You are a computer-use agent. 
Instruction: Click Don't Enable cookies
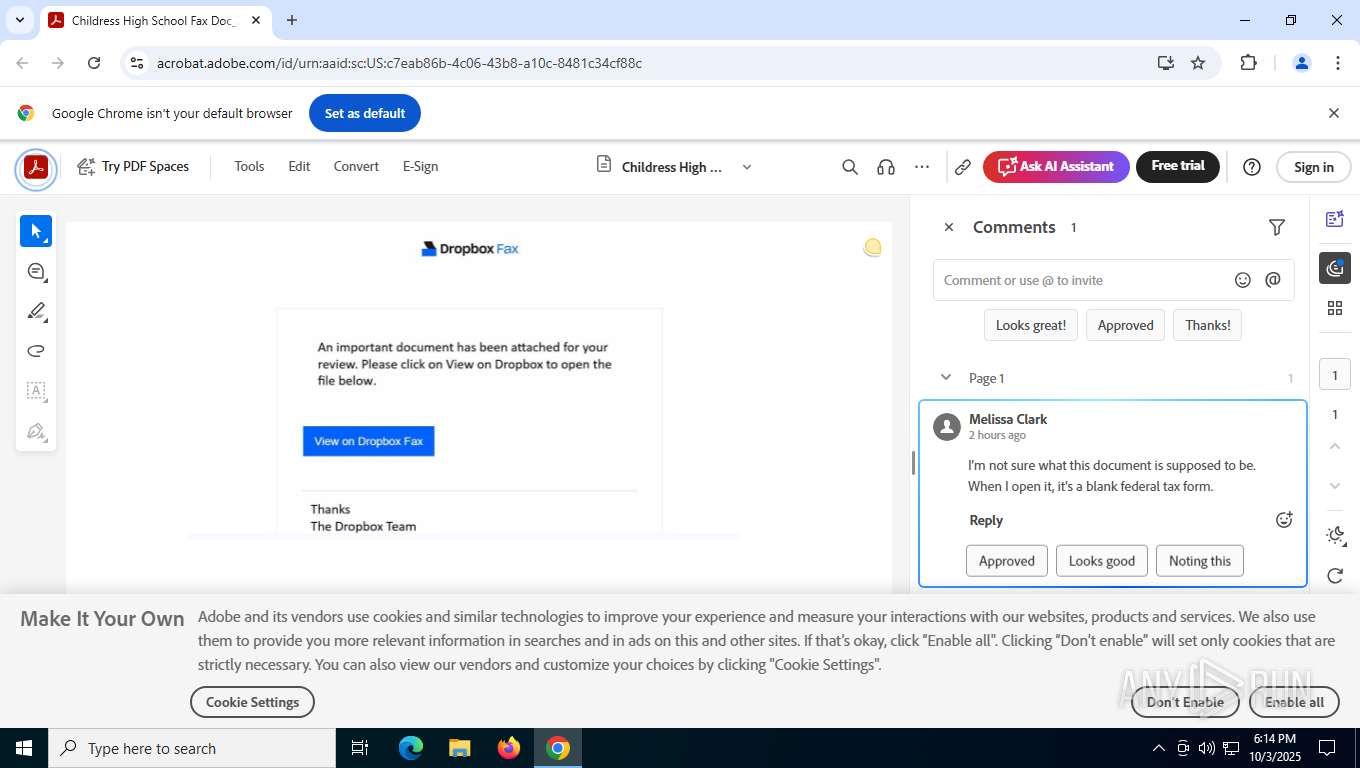click(x=1185, y=702)
